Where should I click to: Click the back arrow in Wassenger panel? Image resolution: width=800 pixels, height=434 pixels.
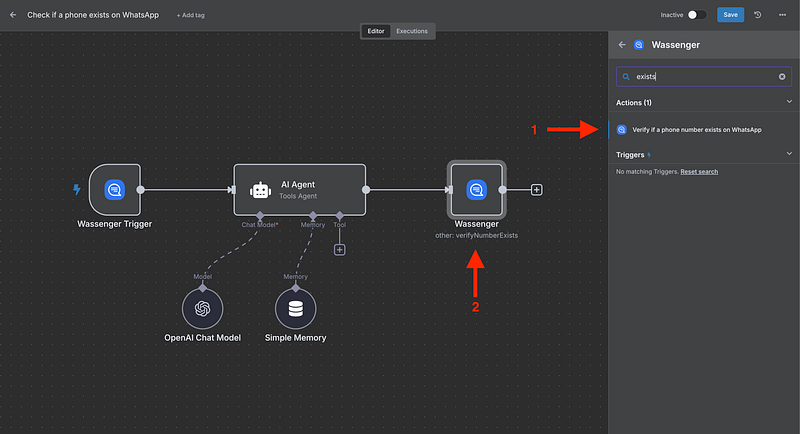(x=622, y=44)
